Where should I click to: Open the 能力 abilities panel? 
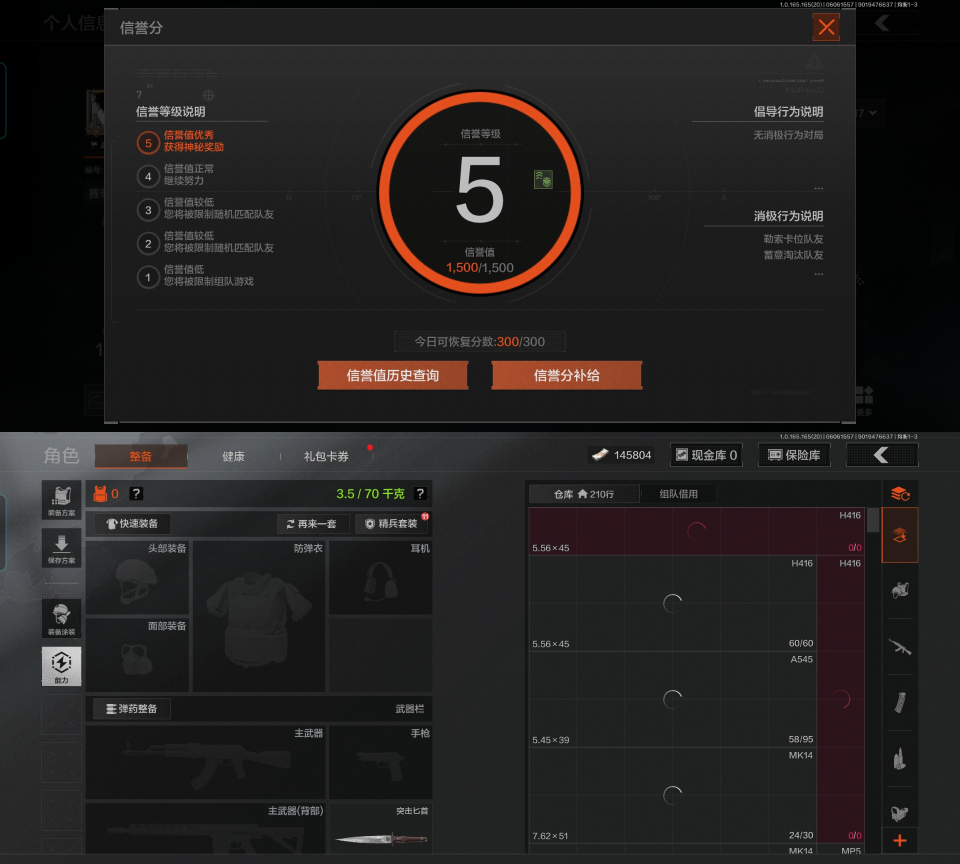point(61,666)
